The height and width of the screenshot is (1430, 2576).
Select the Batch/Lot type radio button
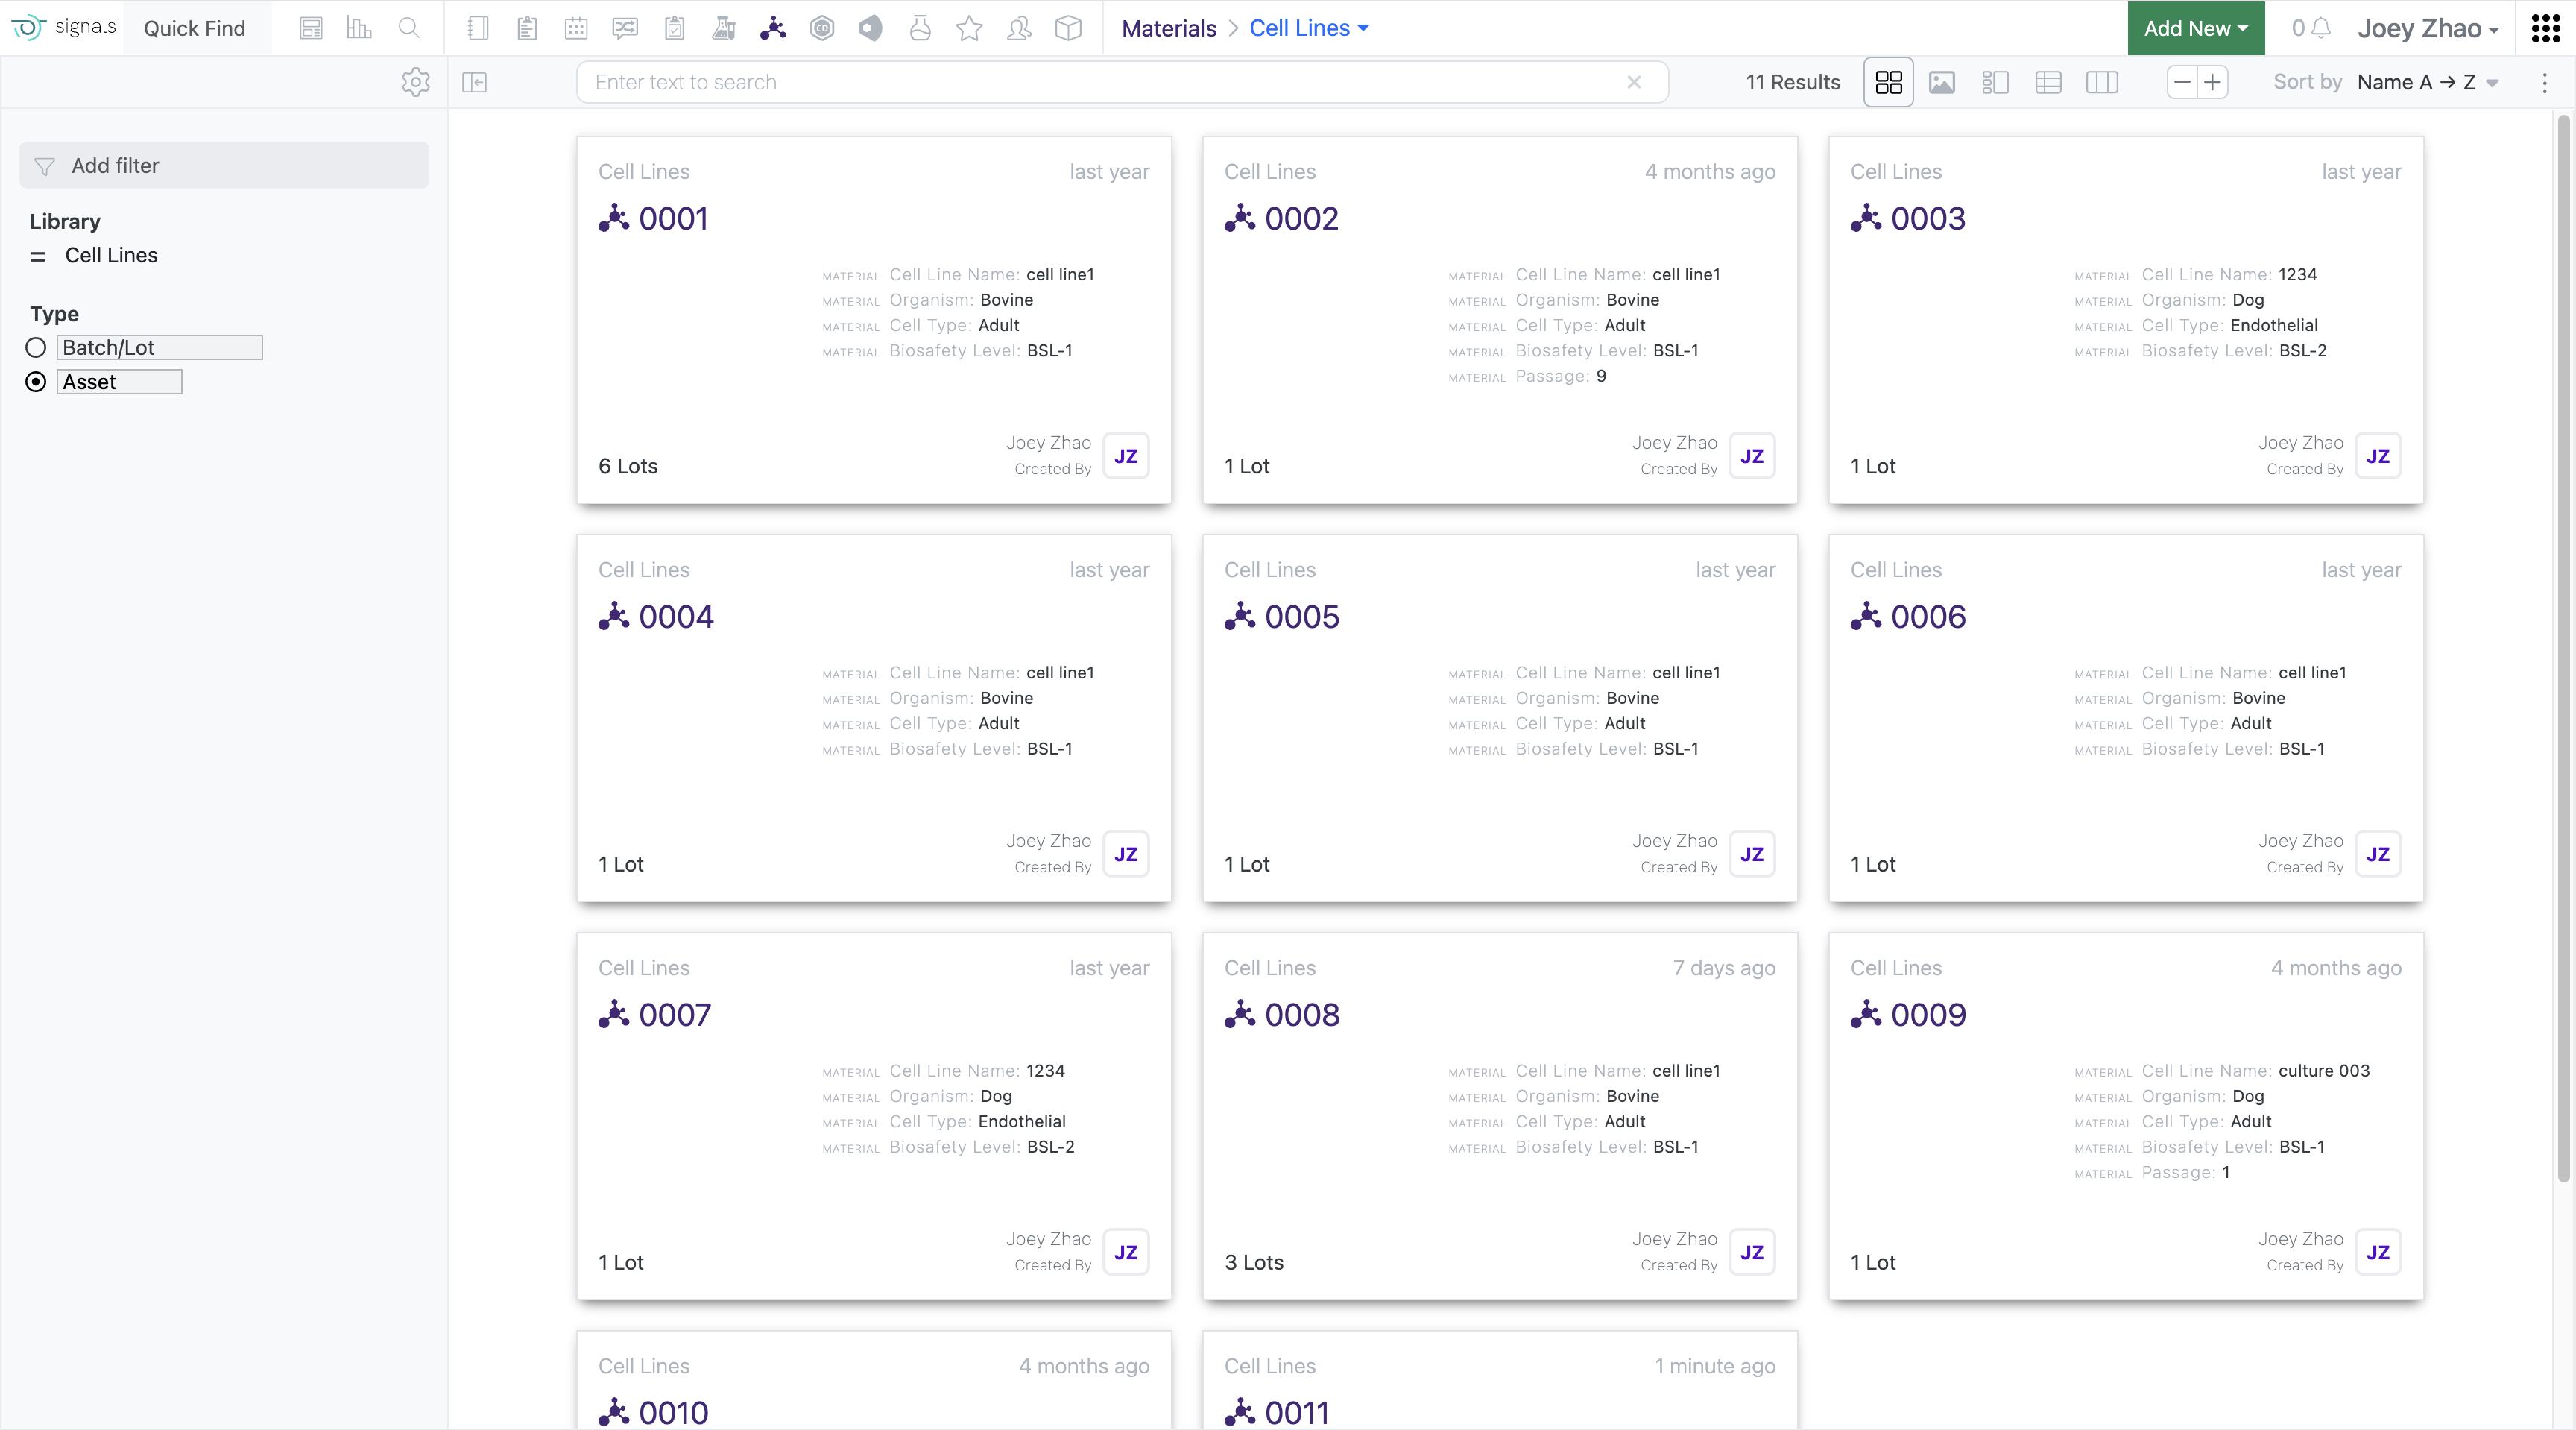(36, 347)
